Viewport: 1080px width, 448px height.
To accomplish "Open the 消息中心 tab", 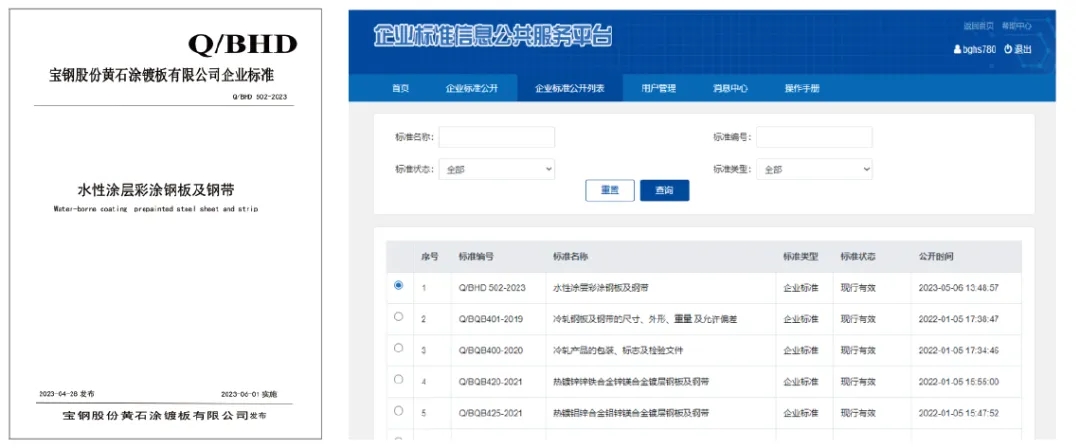I will pos(730,88).
